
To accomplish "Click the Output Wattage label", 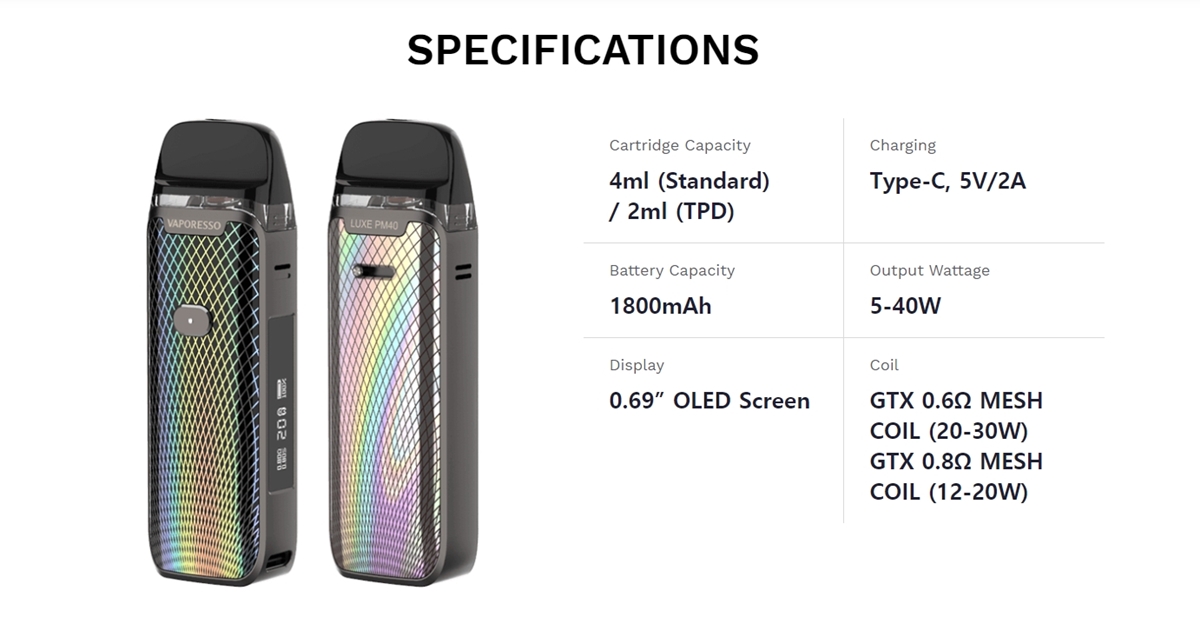I will [930, 270].
